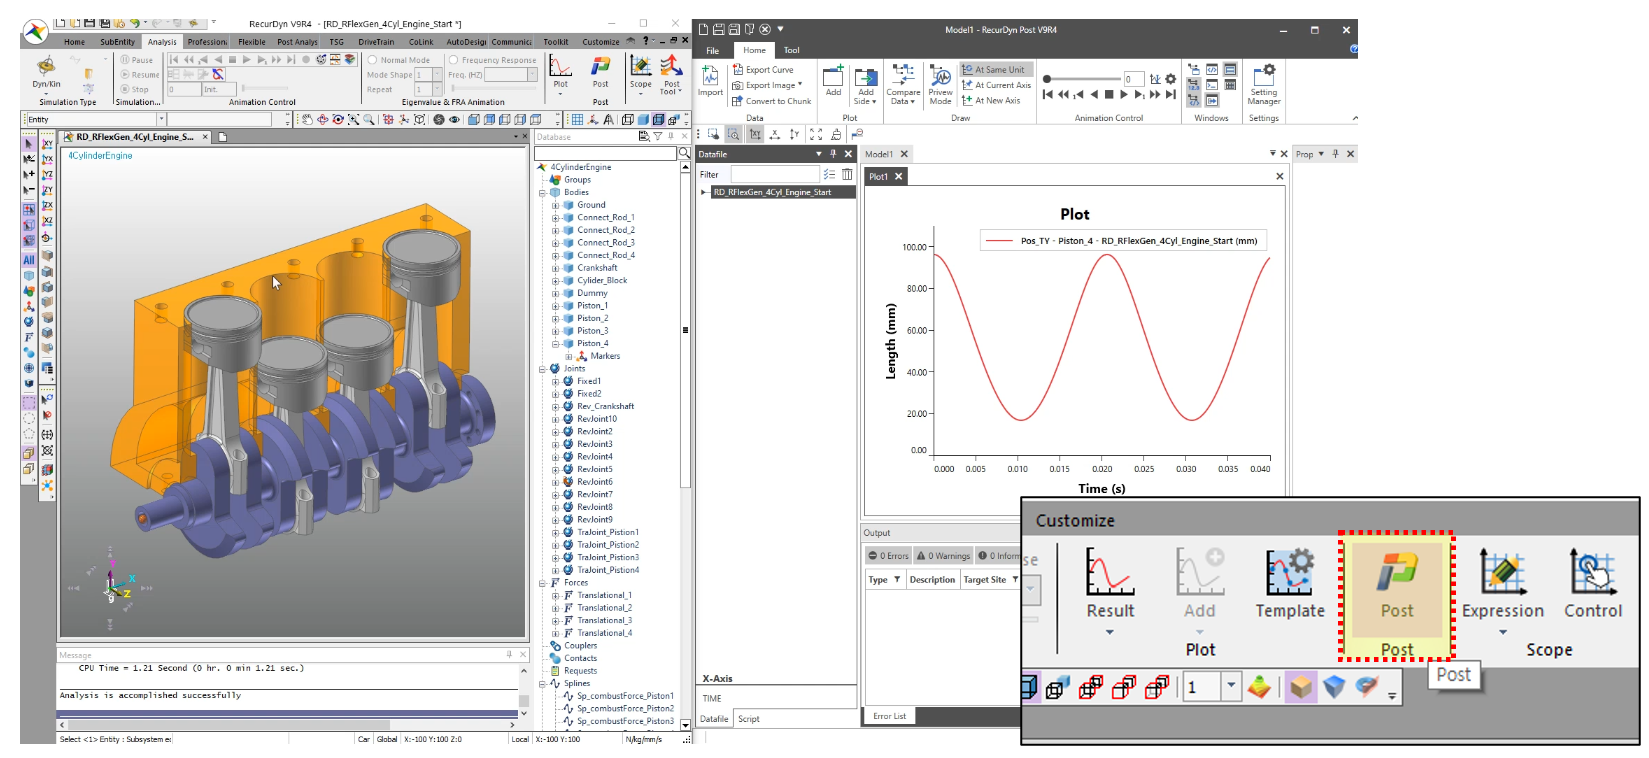This screenshot has width=1649, height=758.
Task: Toggle Errors filter in Output panel
Action: [x=888, y=556]
